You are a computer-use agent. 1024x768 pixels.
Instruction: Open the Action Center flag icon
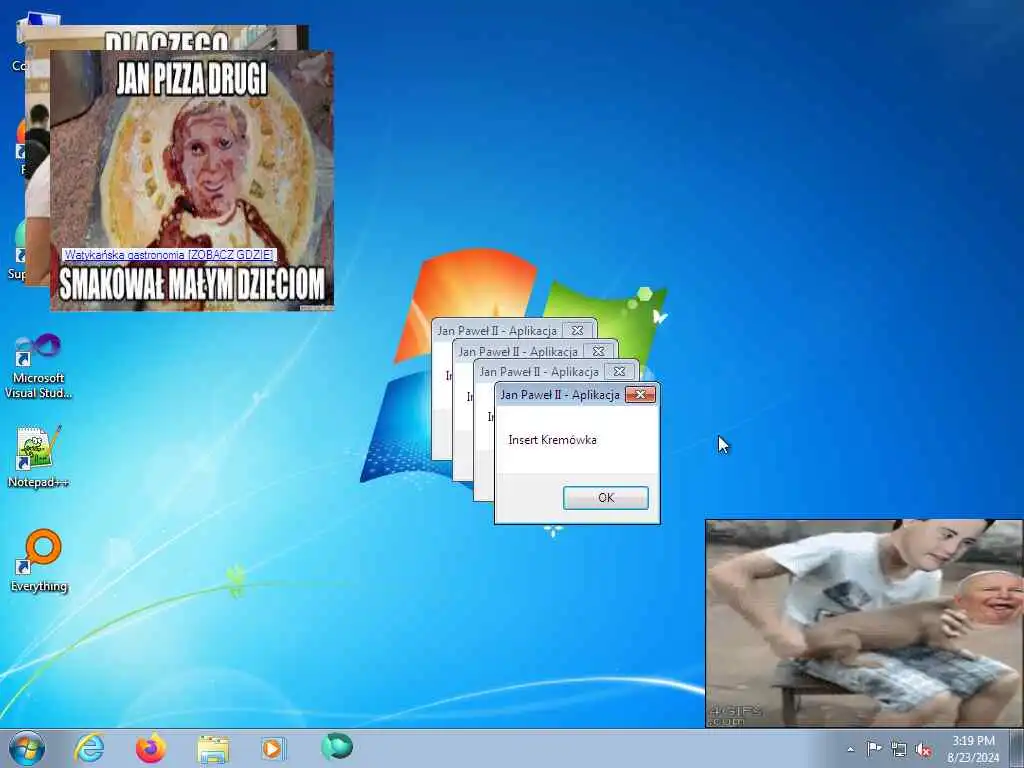coord(873,748)
